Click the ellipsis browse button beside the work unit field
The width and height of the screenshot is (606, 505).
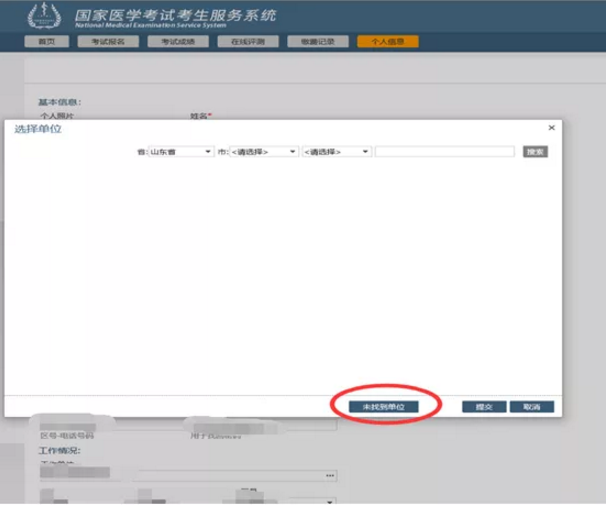(x=330, y=475)
